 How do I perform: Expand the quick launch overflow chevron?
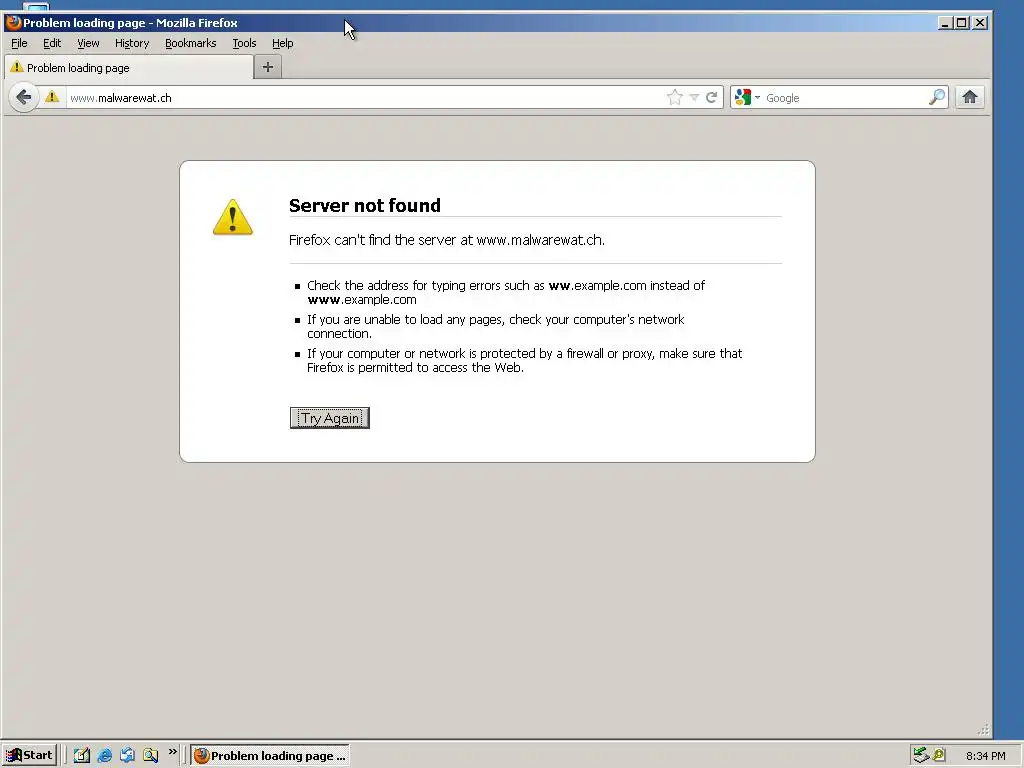tap(172, 752)
